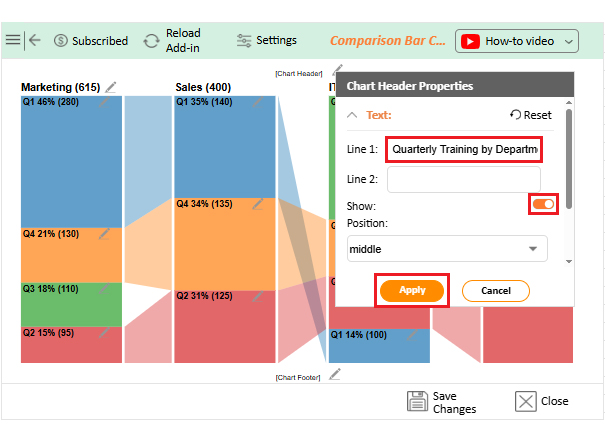Viewport: 605px width, 443px height.
Task: Open the Position dropdown showing middle
Action: click(447, 248)
